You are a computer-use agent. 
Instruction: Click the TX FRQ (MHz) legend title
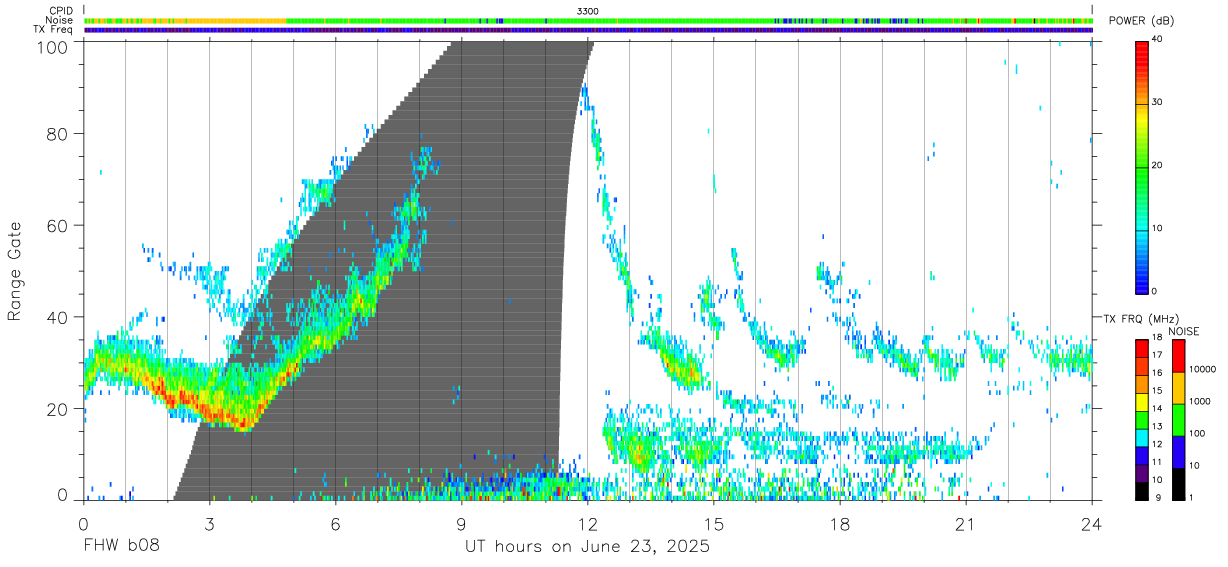[1139, 319]
